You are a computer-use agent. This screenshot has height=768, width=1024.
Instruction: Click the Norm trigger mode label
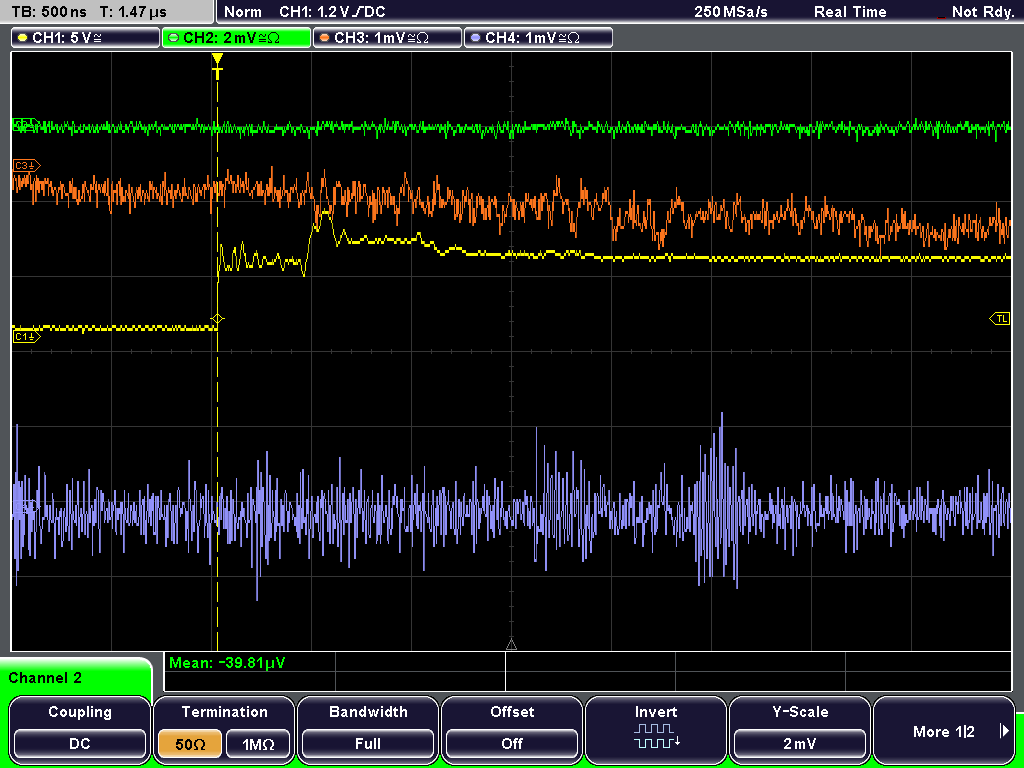(243, 12)
